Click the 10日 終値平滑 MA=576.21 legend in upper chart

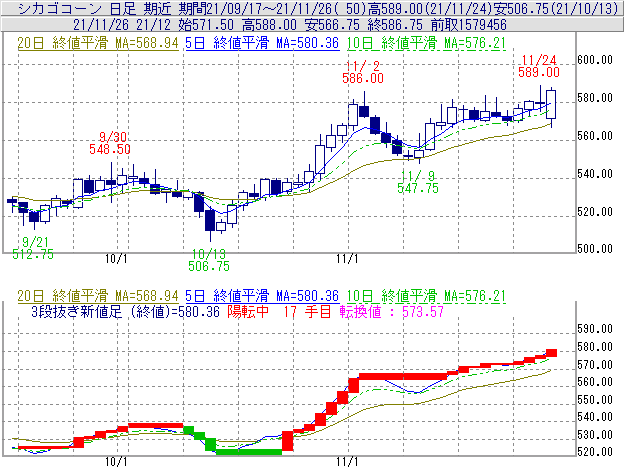point(426,43)
